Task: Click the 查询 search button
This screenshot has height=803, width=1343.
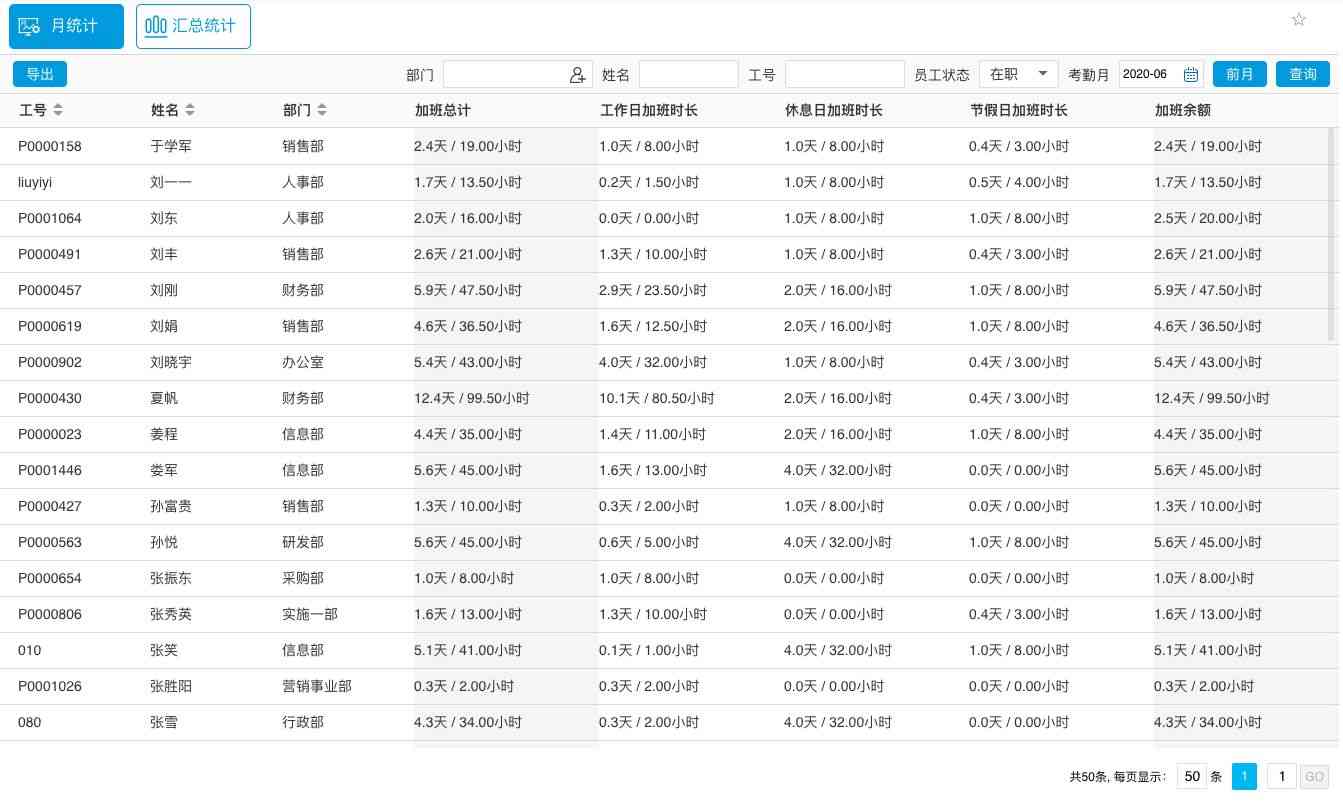Action: click(x=1302, y=74)
